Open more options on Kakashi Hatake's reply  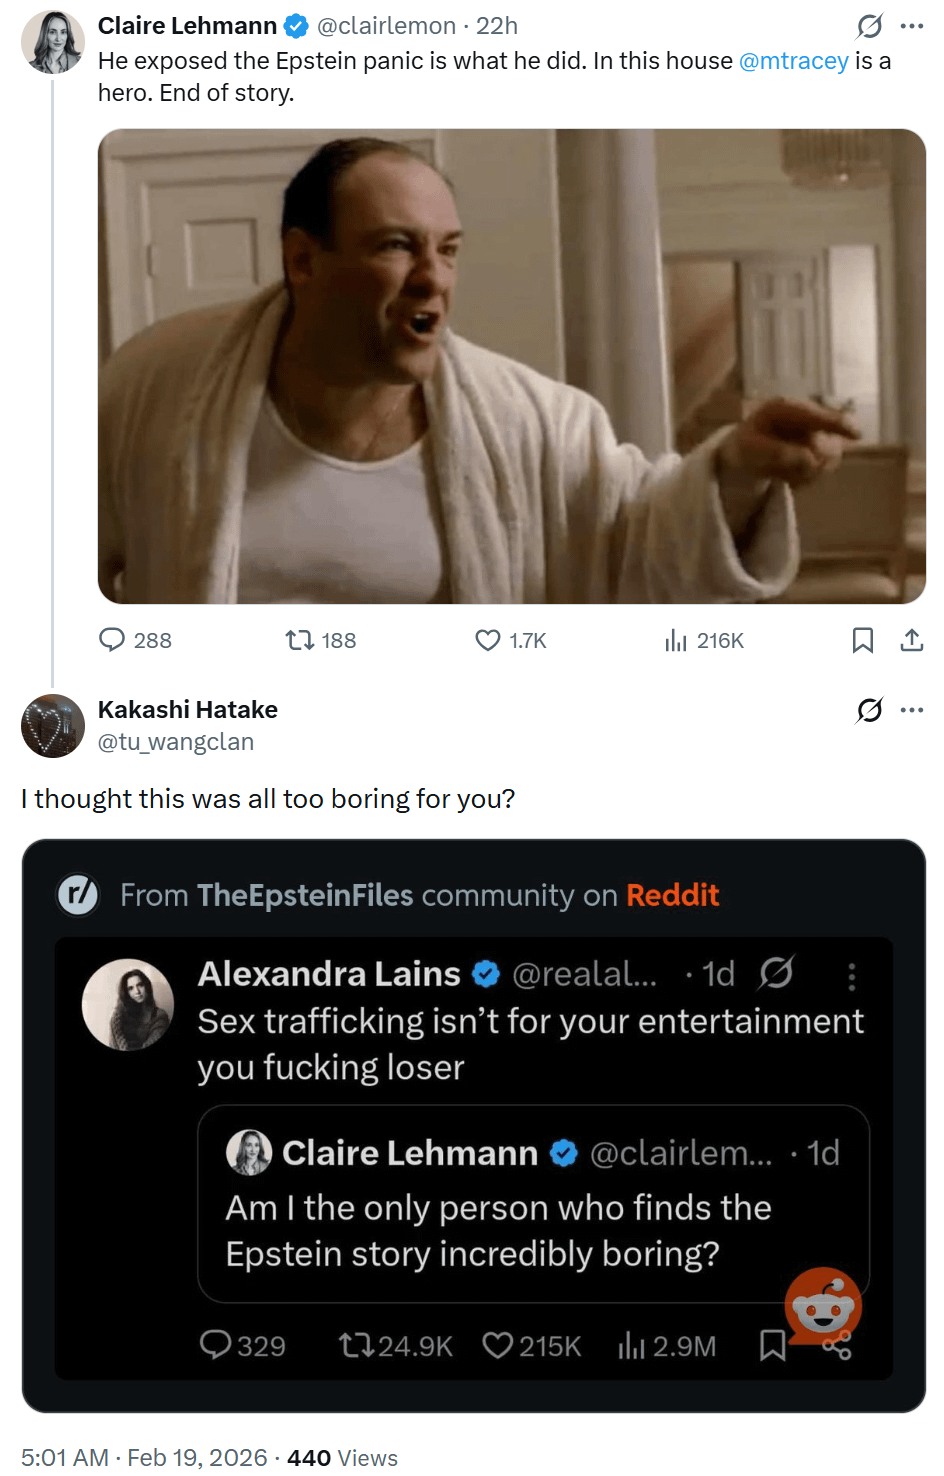click(911, 710)
